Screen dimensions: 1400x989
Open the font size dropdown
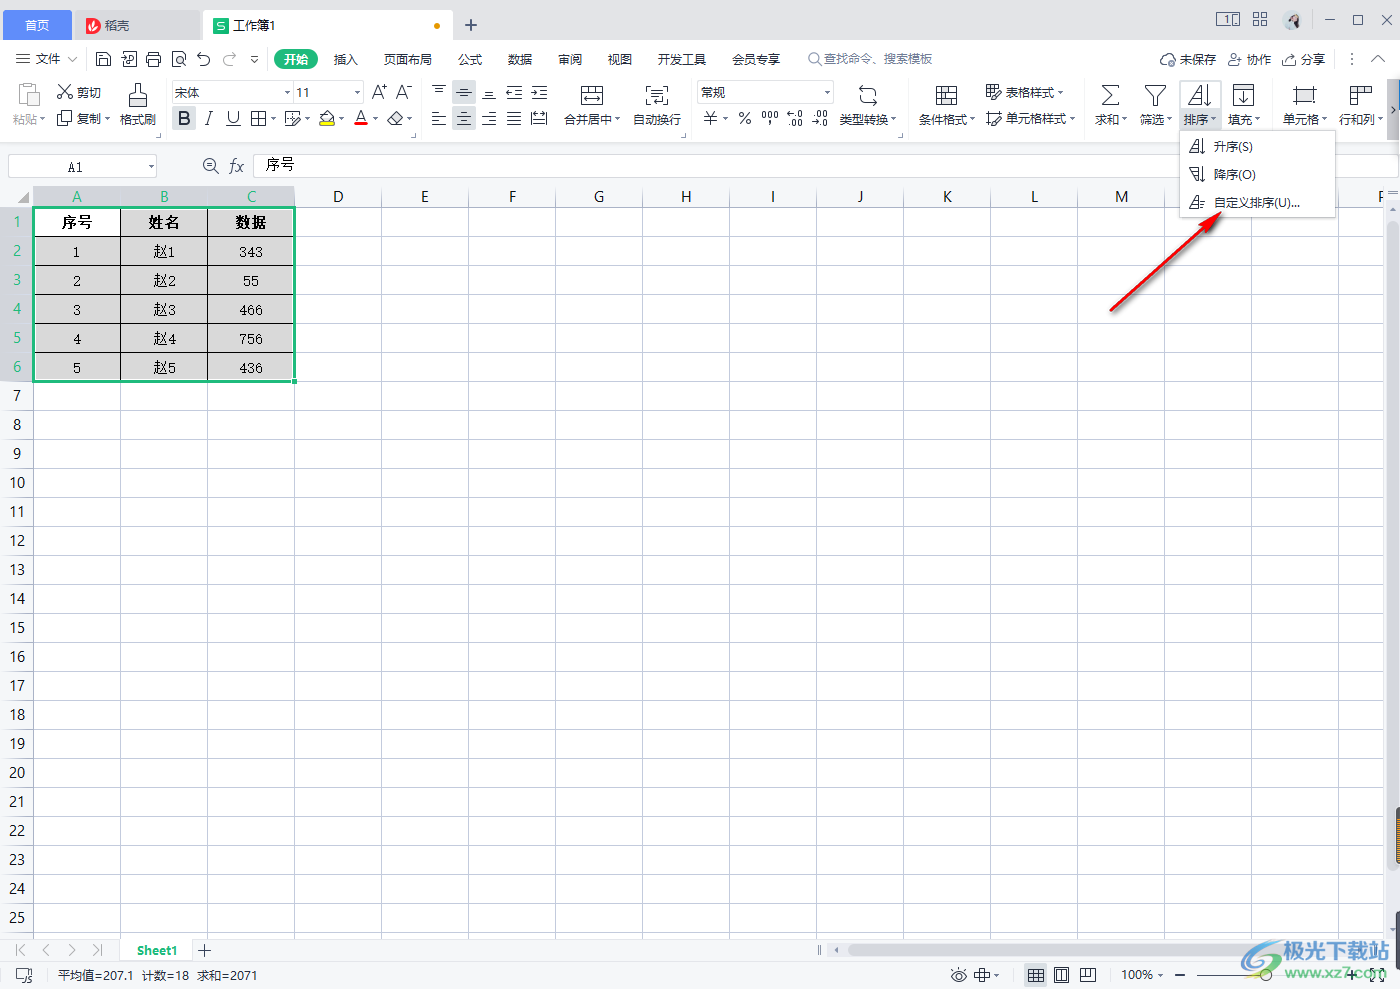[x=357, y=92]
